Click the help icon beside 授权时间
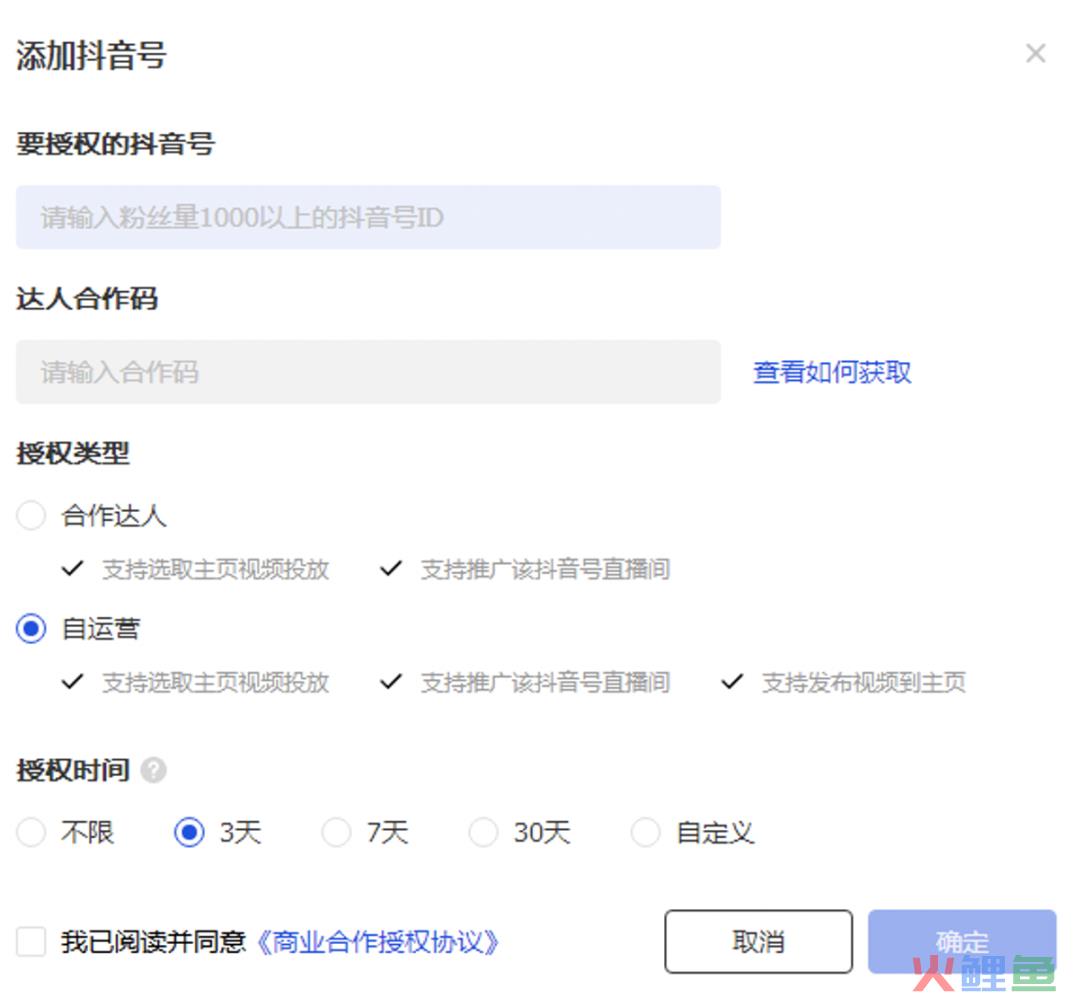The image size is (1080, 997). 153,770
